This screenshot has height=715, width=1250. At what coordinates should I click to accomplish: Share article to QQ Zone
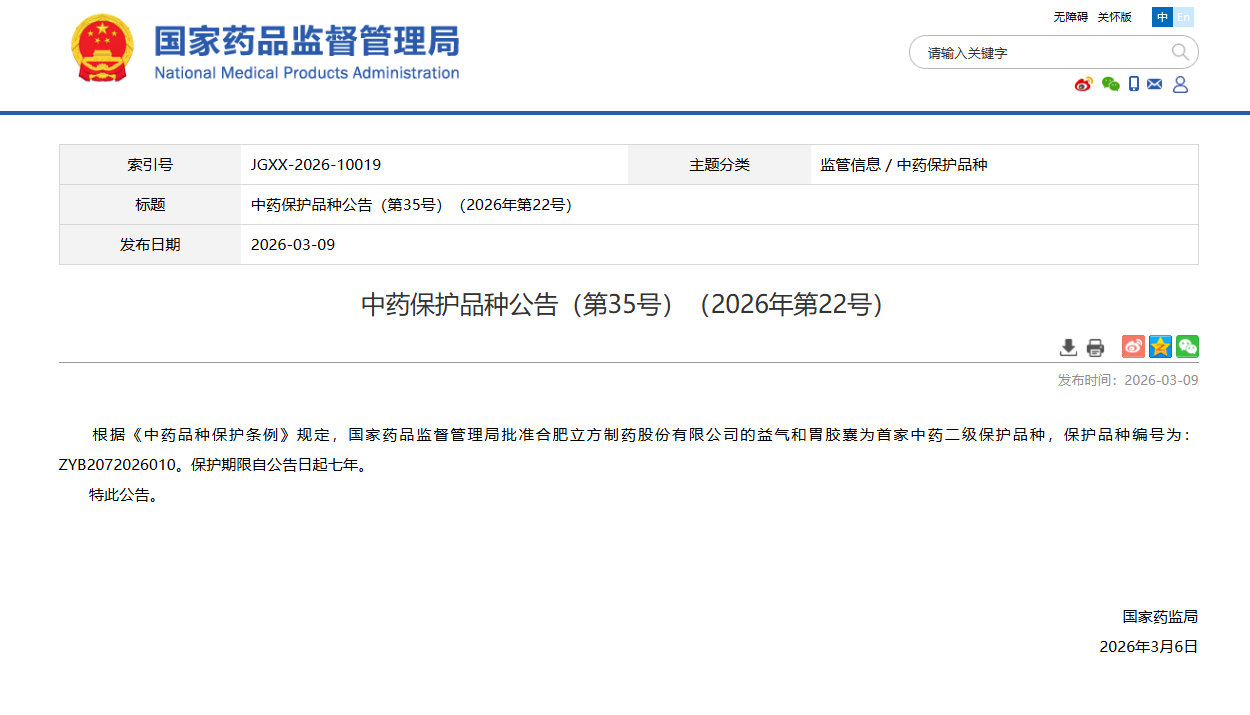[x=1160, y=347]
